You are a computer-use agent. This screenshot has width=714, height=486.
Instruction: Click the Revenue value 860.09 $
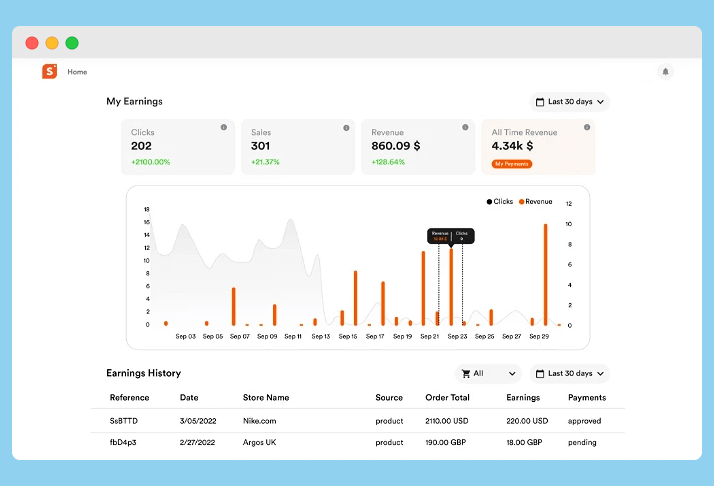point(396,146)
